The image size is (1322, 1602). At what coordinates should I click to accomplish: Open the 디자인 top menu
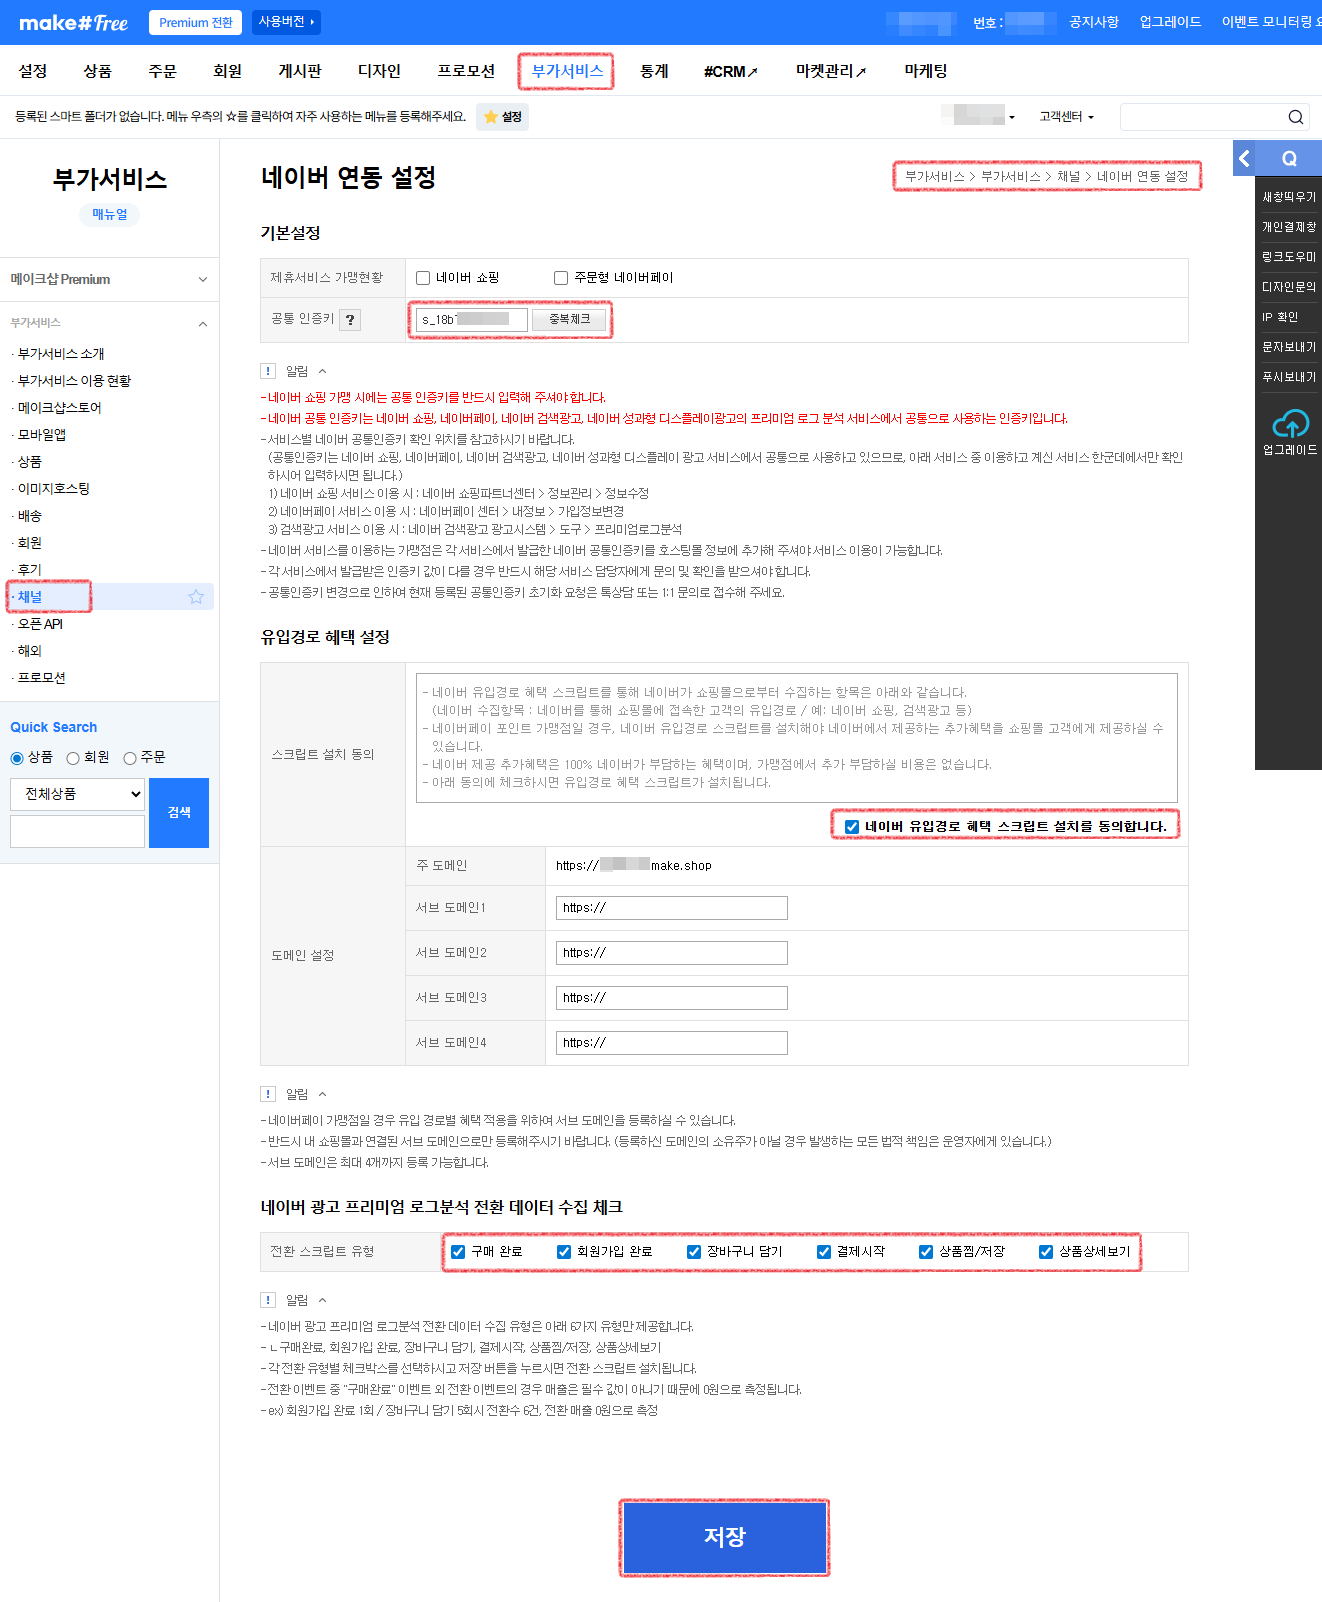coord(379,71)
